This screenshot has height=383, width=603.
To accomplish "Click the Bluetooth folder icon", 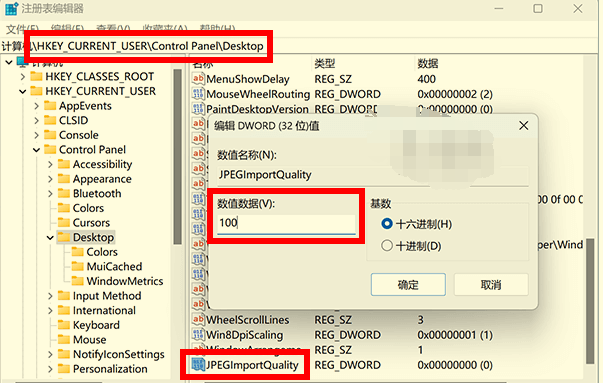I will coord(64,193).
